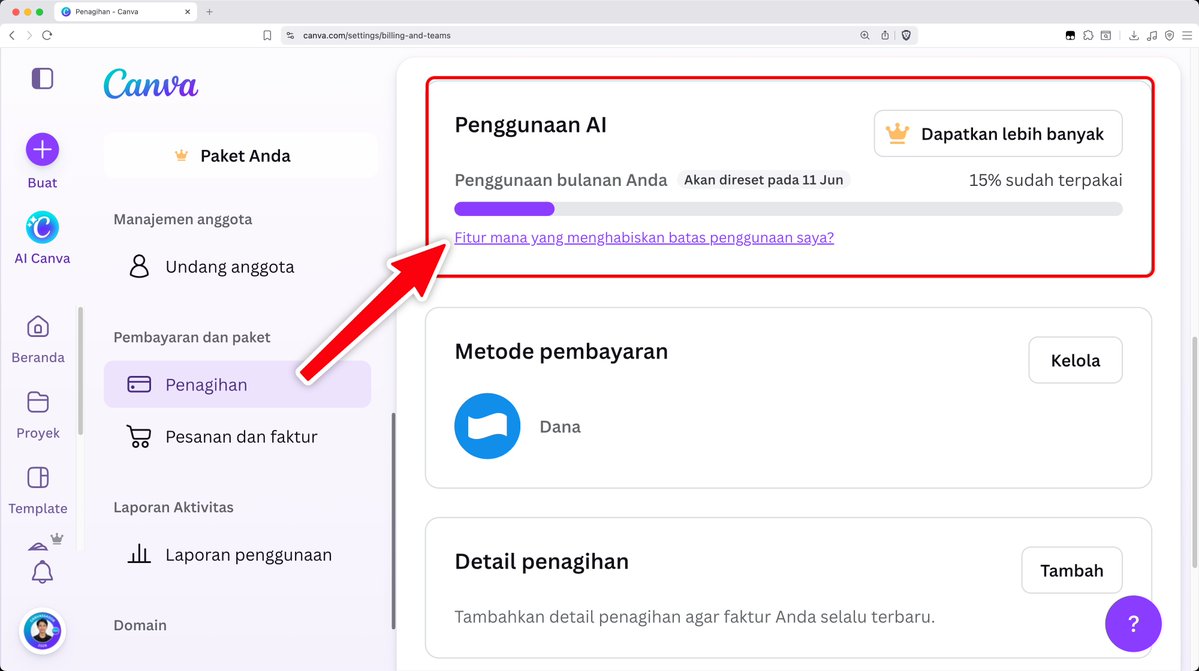Click the crown premium icon in sidebar
The width and height of the screenshot is (1199, 671).
pos(57,539)
